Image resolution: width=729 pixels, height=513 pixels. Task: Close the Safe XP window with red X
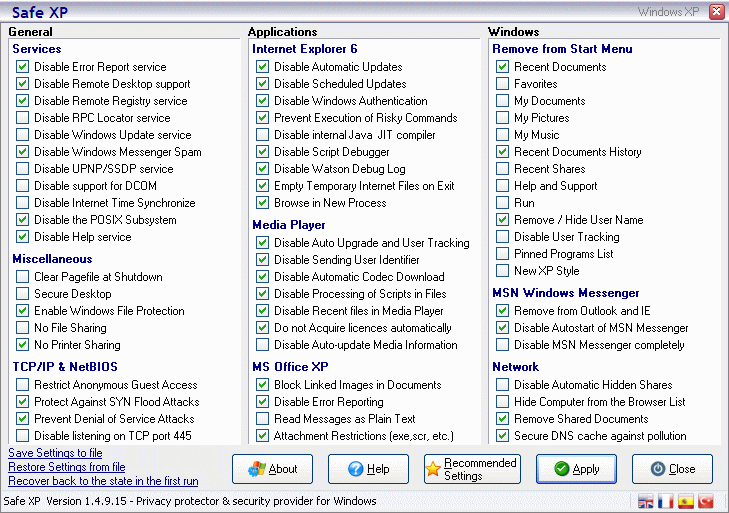[716, 12]
